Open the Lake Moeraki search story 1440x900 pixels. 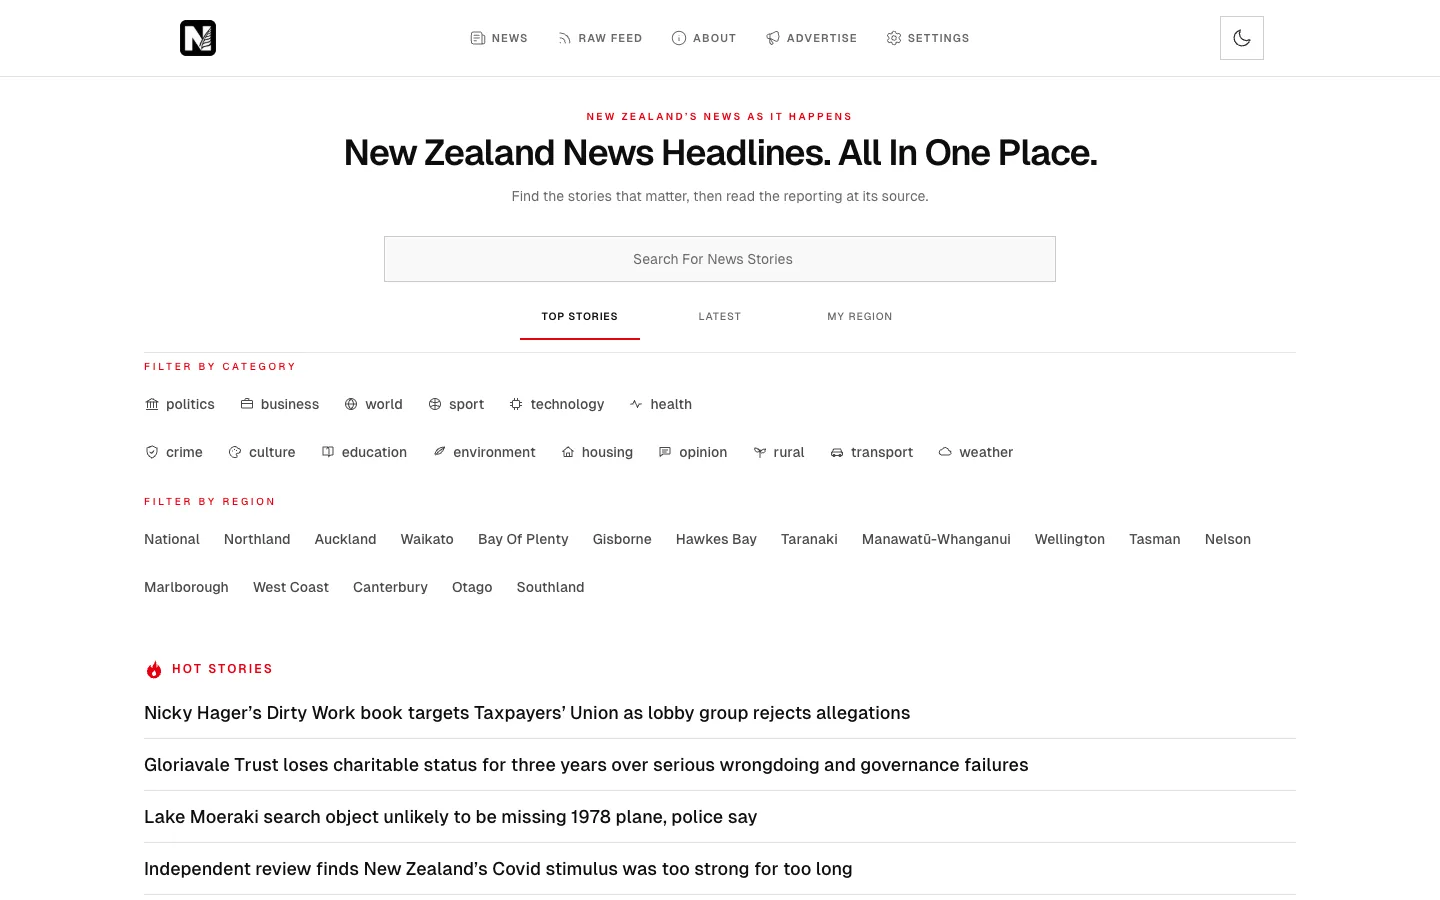click(x=450, y=817)
